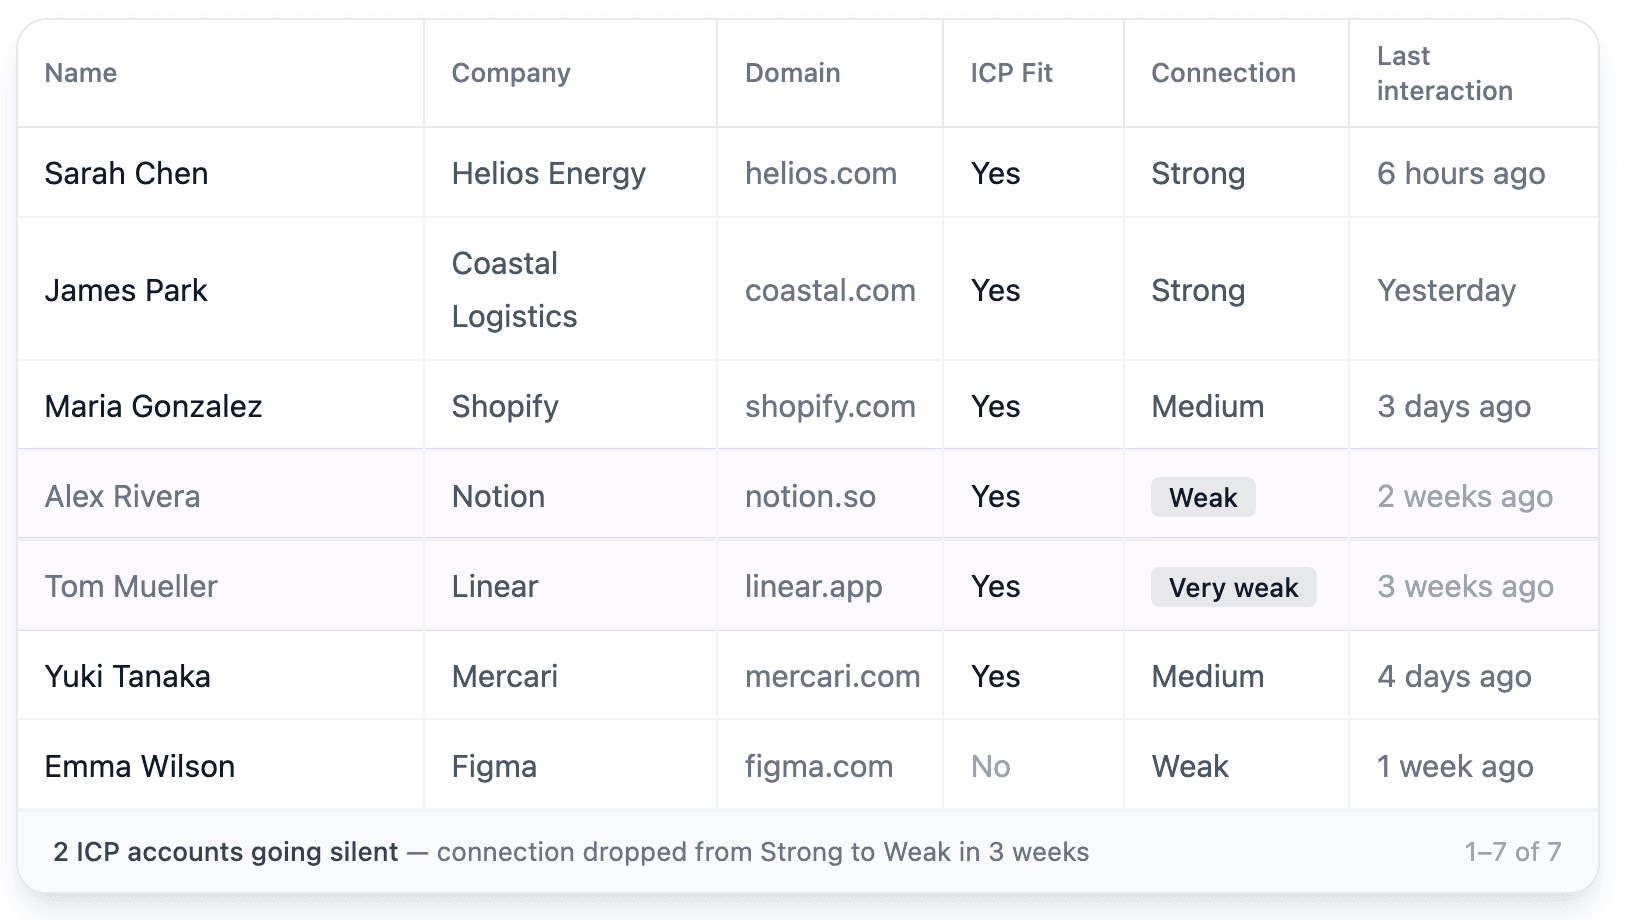Viewport: 1626px width, 920px height.
Task: Click the Weak badge for Alex Rivera
Action: 1203,497
